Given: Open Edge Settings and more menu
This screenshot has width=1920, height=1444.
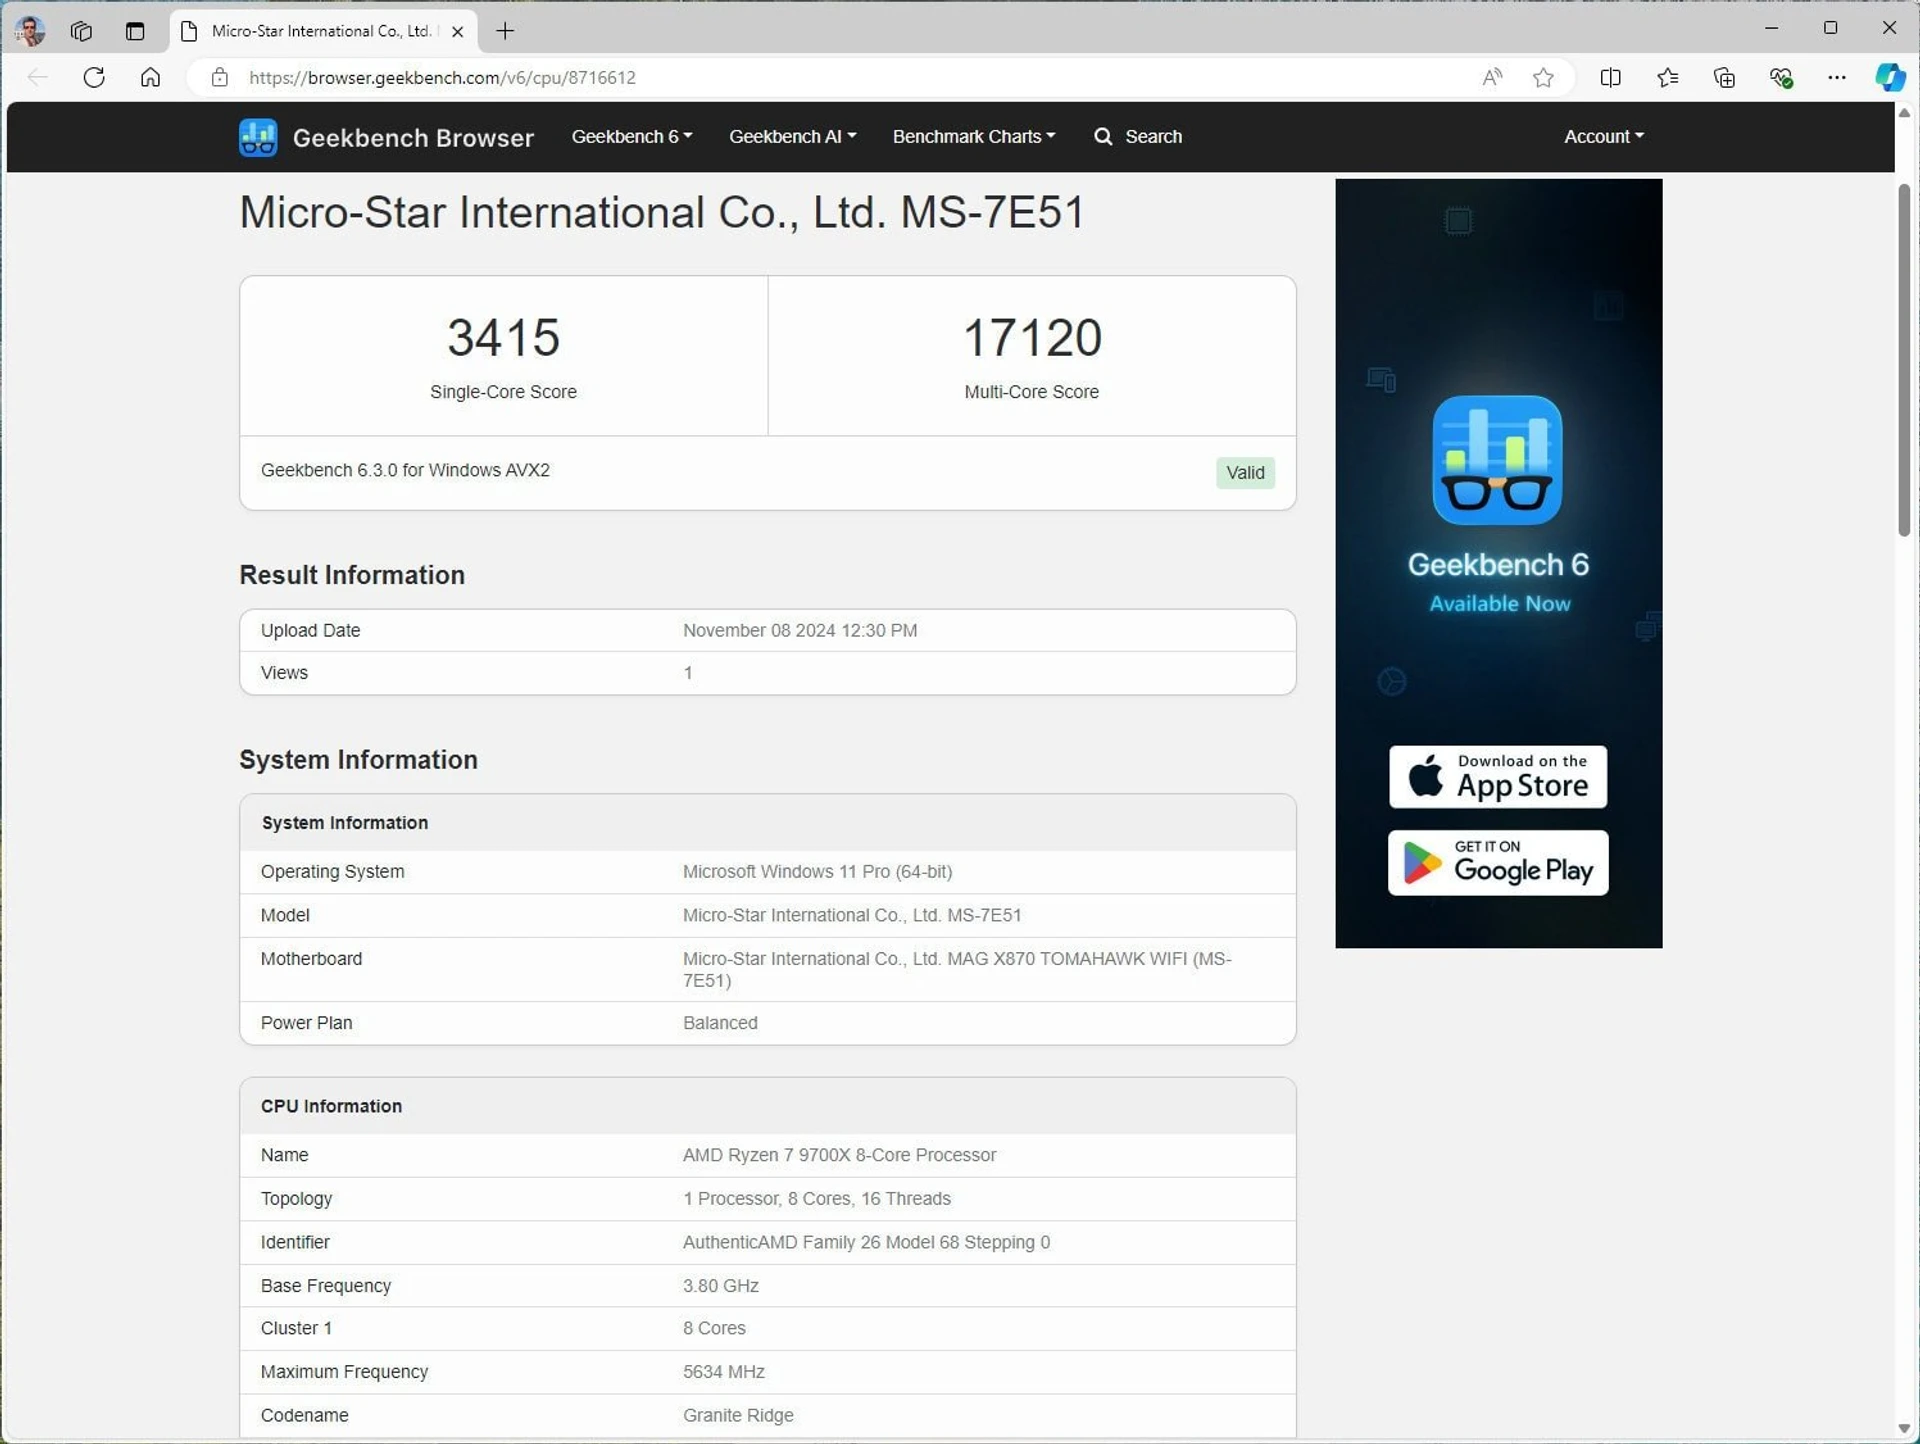Looking at the screenshot, I should tap(1837, 77).
